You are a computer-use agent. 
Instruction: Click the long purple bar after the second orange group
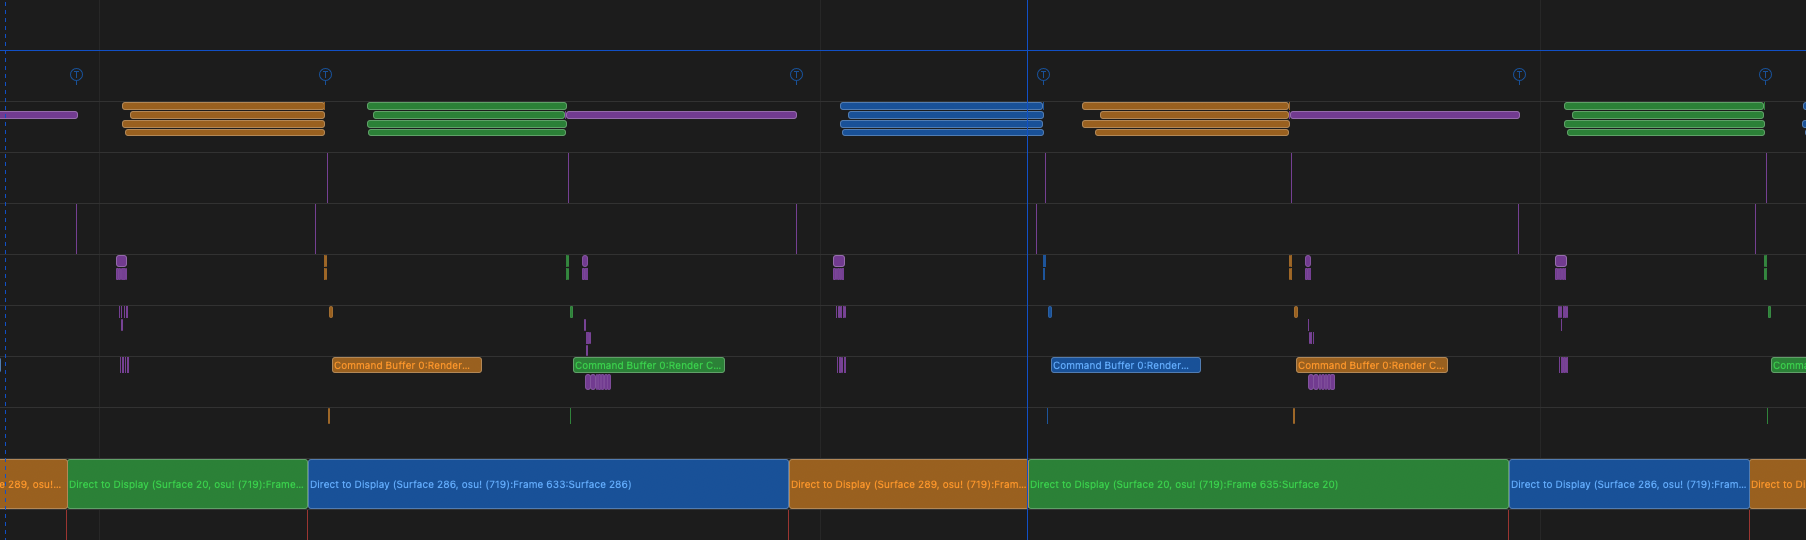1404,115
